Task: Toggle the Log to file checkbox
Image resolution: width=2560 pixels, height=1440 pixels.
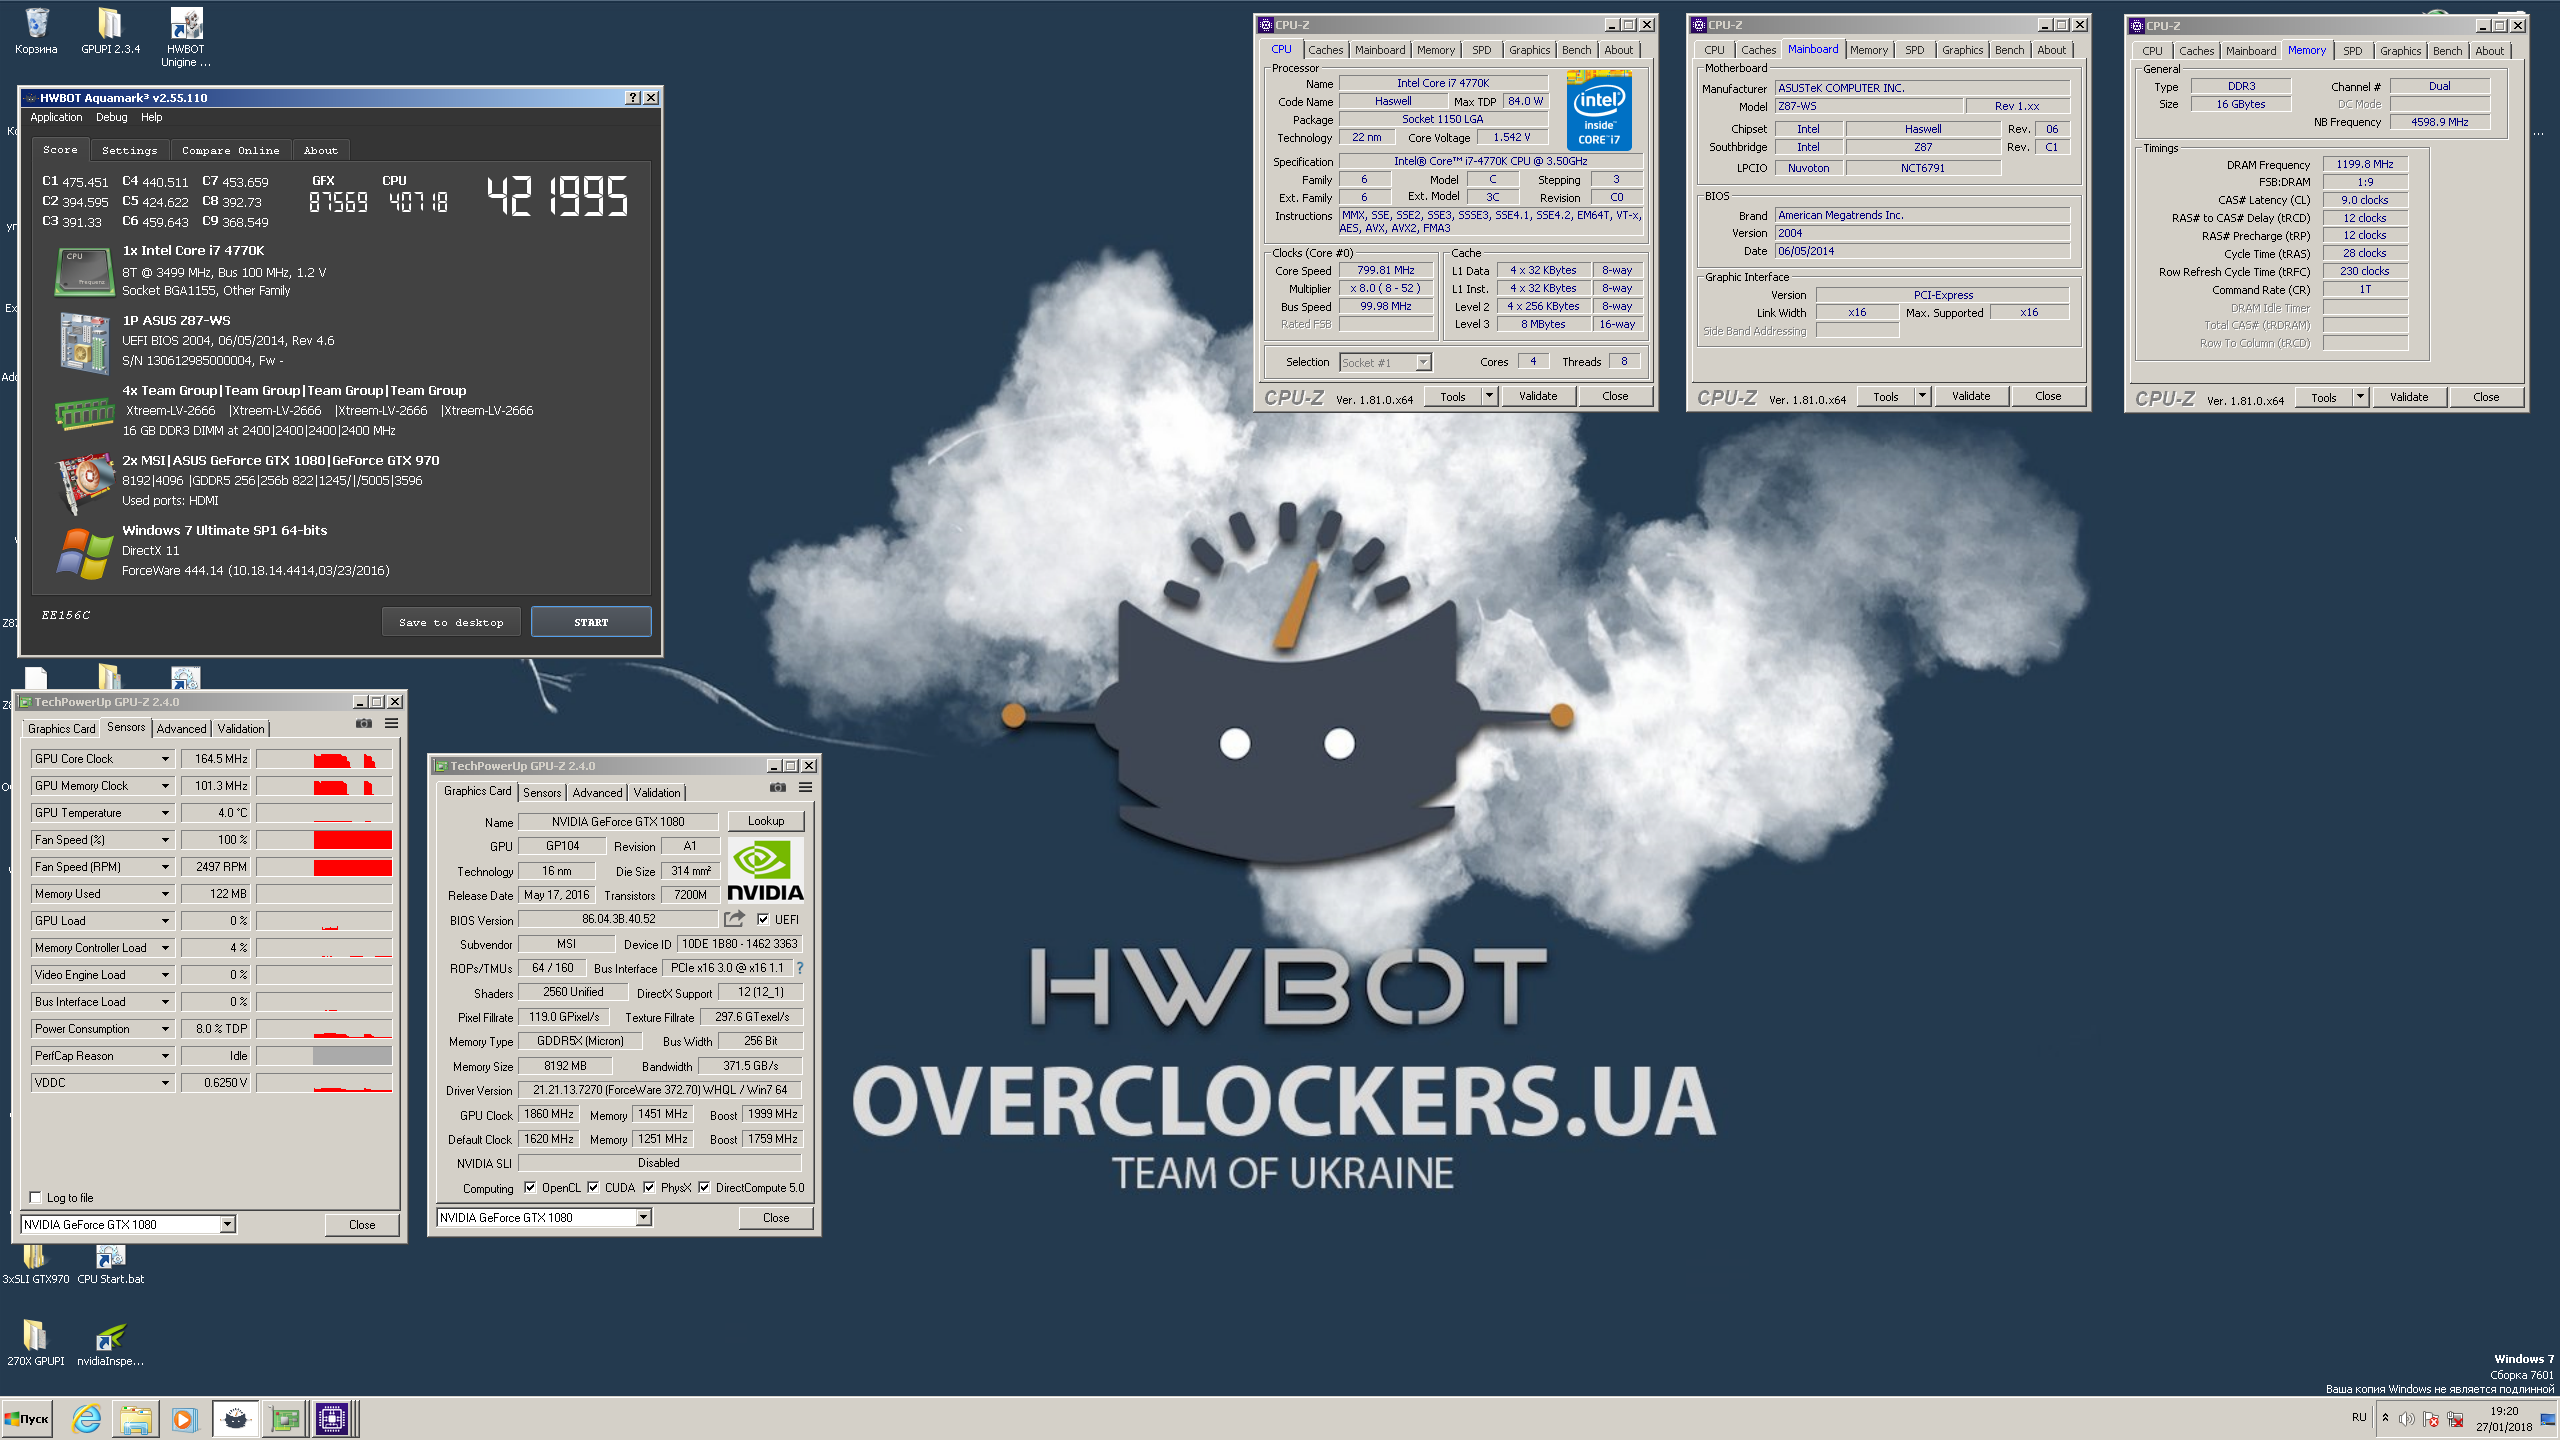Action: (x=36, y=1197)
